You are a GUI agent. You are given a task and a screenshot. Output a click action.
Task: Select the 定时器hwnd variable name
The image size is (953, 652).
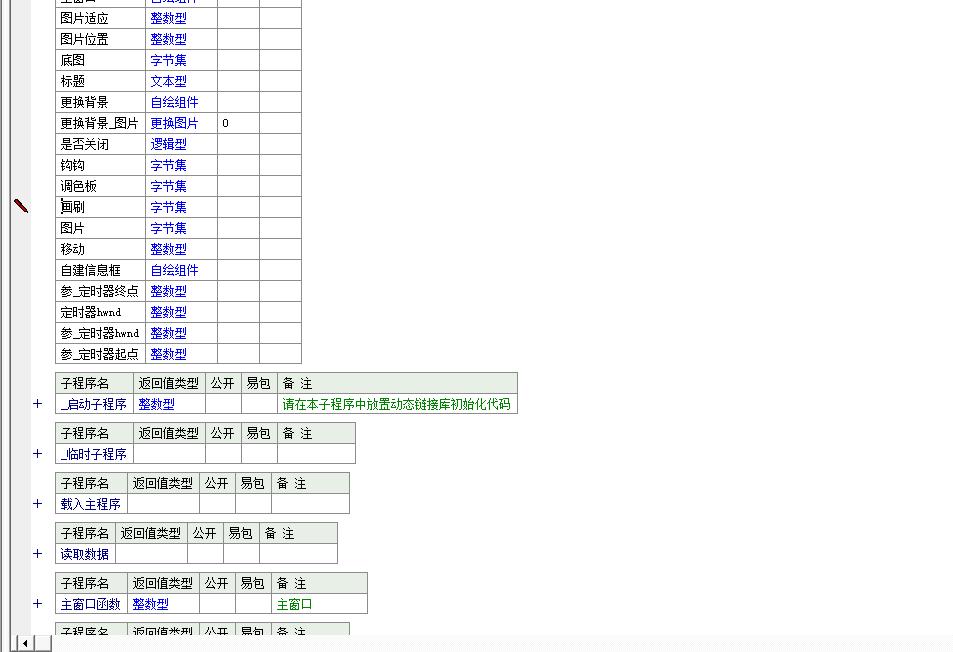[x=91, y=312]
